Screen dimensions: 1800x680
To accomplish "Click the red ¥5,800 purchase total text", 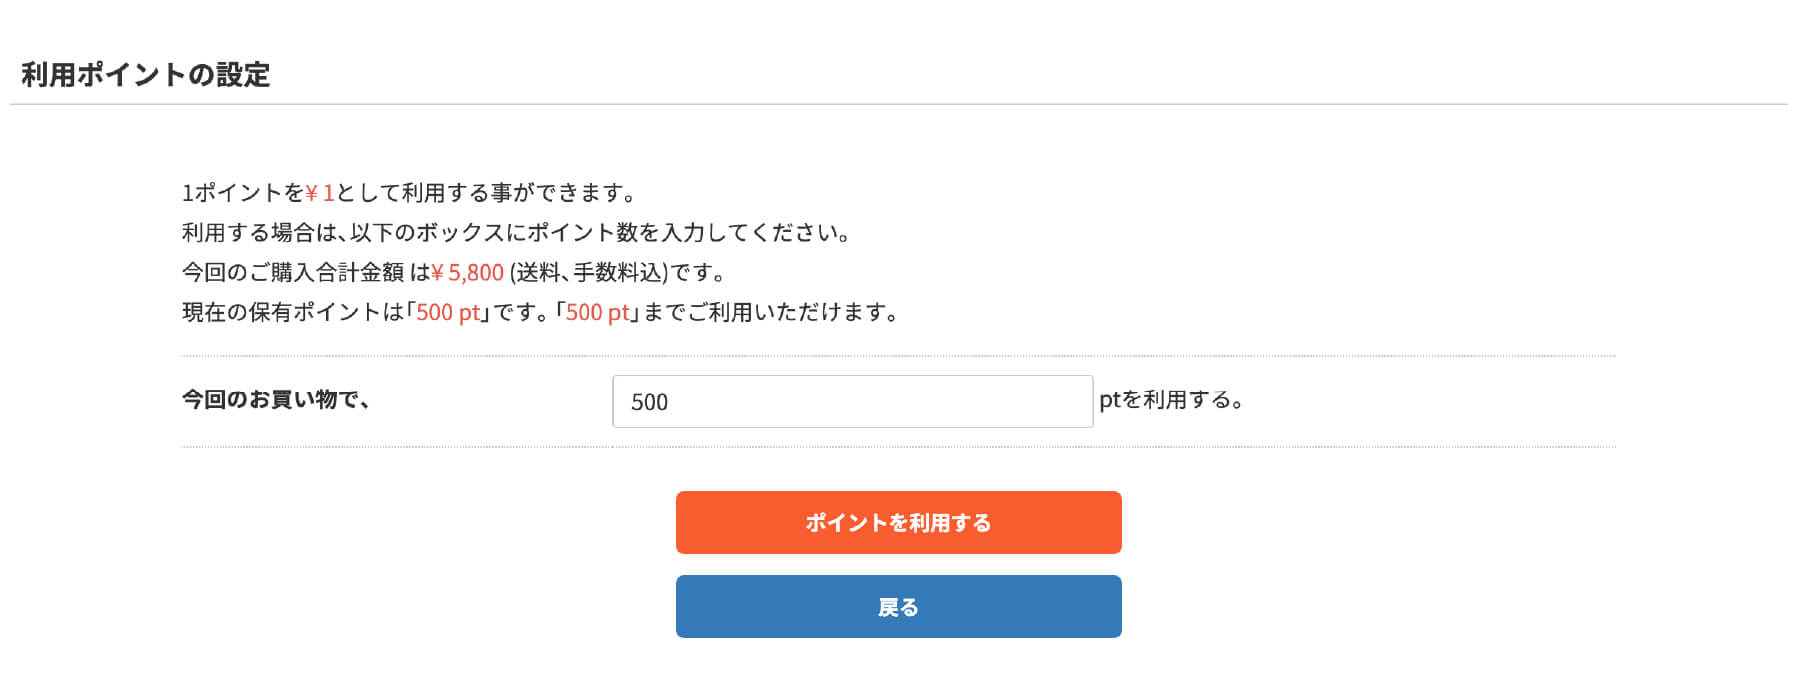I will point(469,271).
